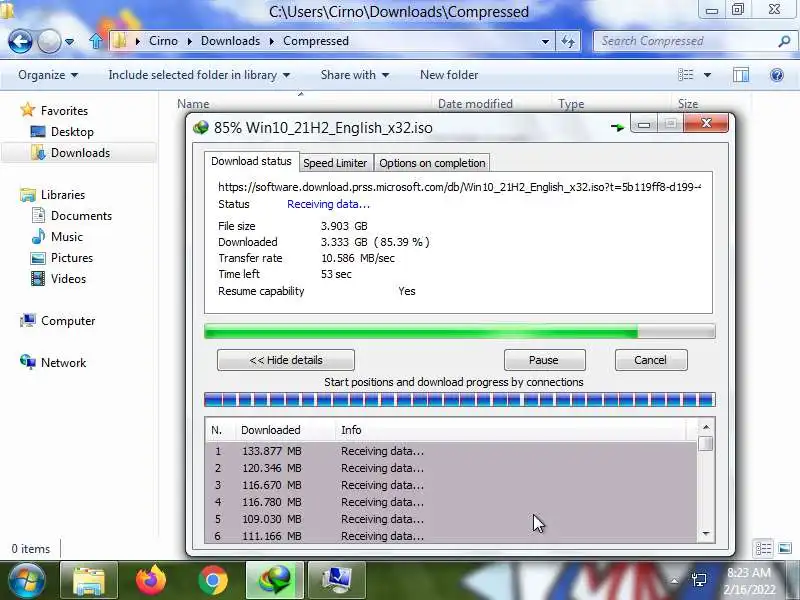Screen dimensions: 800x600
Task: Pause the download
Action: click(544, 360)
